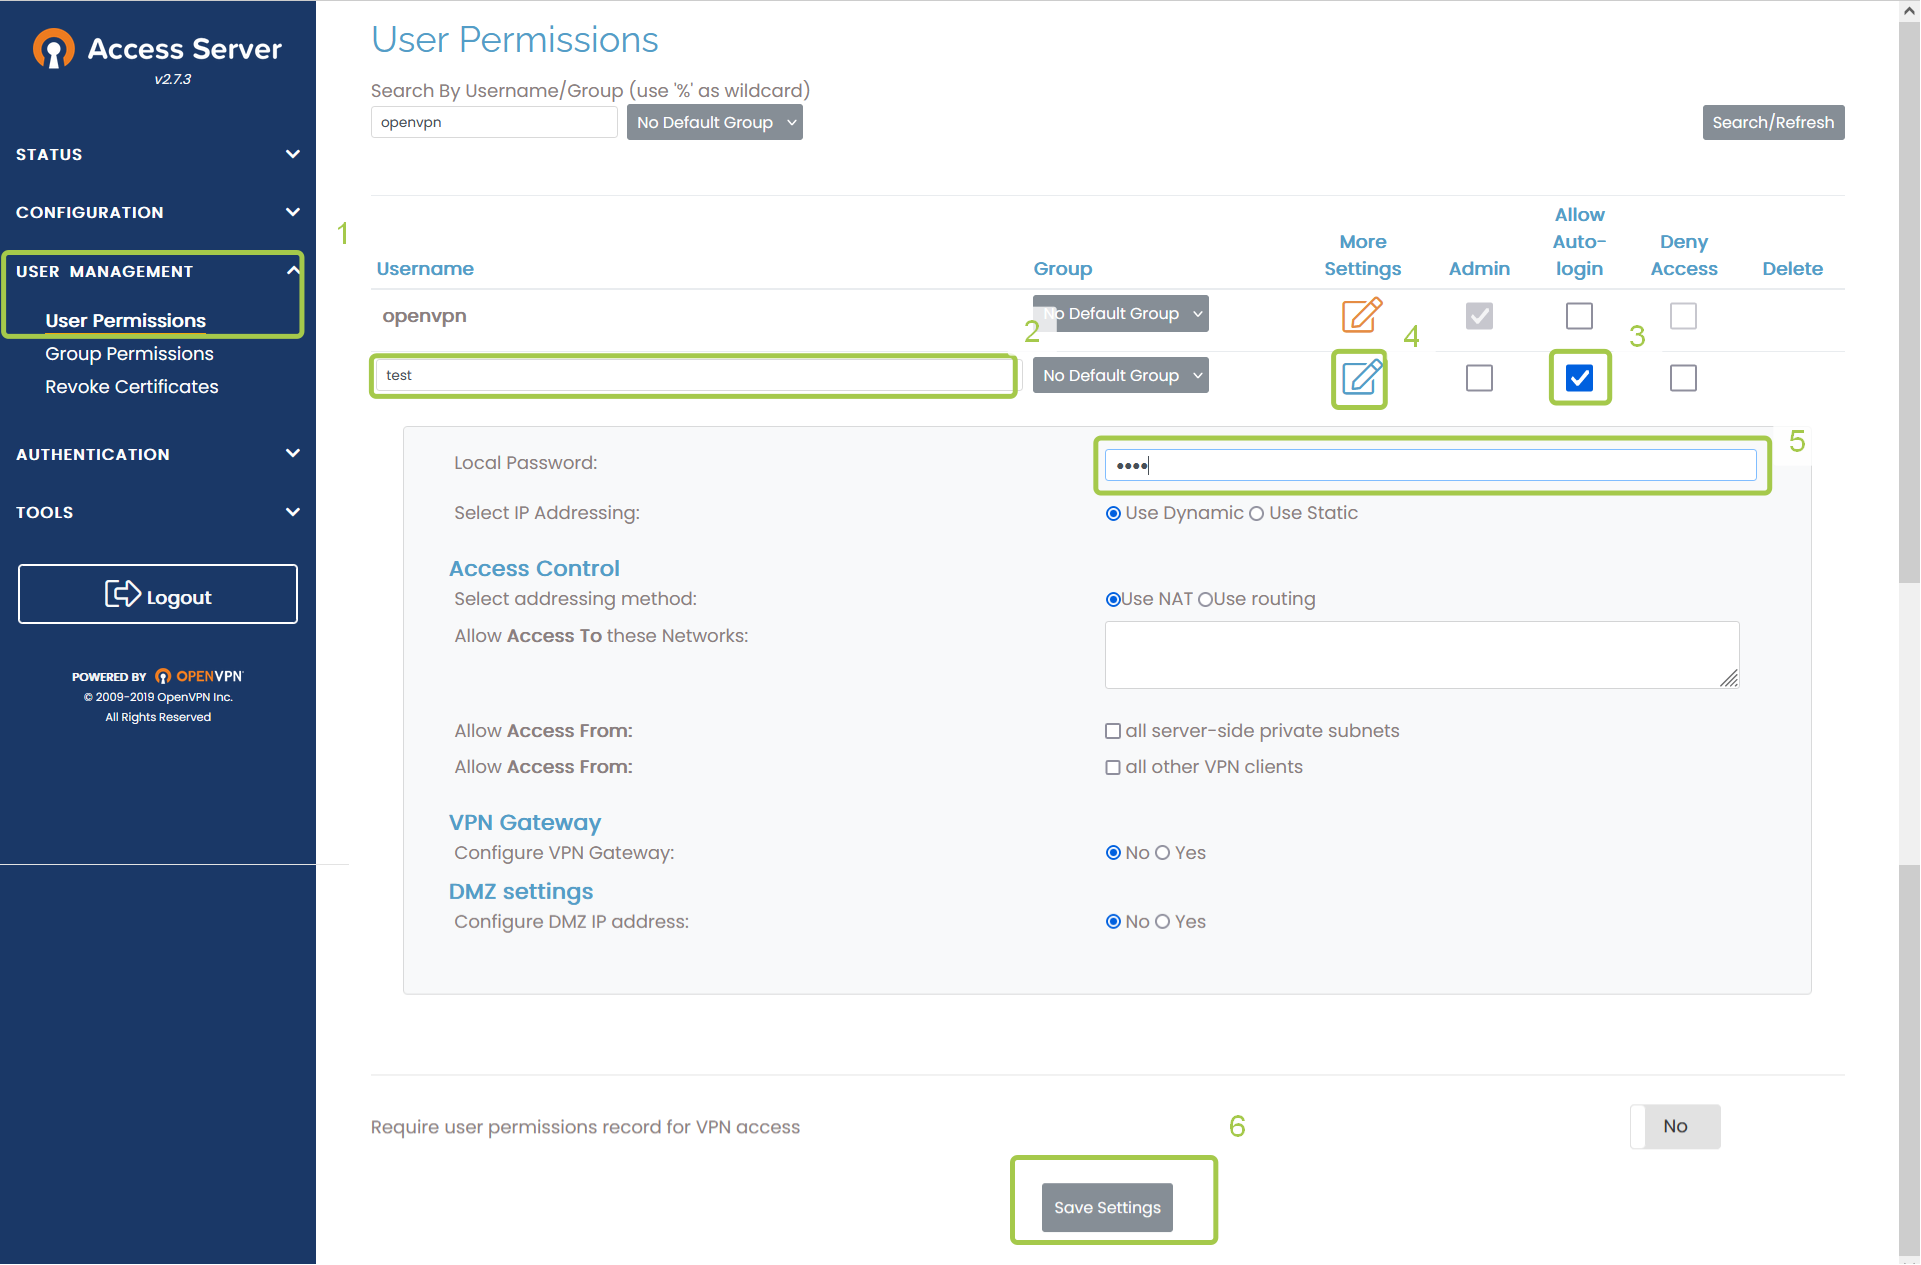Image resolution: width=1921 pixels, height=1265 pixels.
Task: Toggle Deny Access for test user
Action: click(x=1682, y=376)
